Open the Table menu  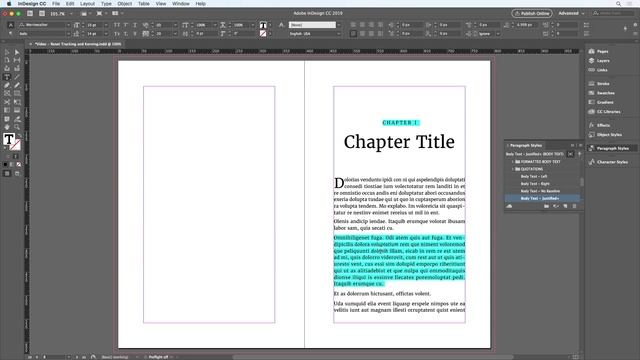pos(144,4)
